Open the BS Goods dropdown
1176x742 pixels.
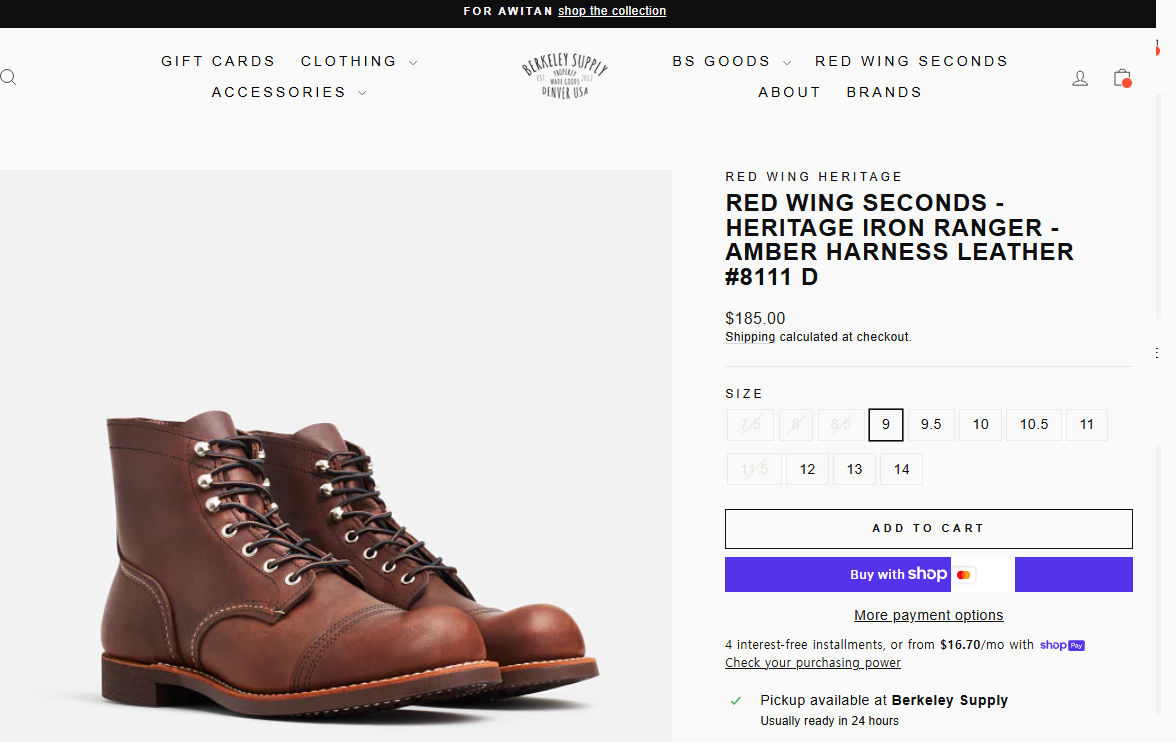(x=731, y=61)
